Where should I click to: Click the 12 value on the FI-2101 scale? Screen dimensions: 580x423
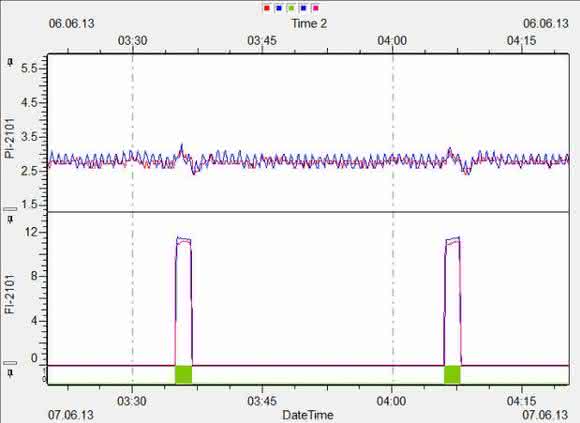pyautogui.click(x=30, y=232)
